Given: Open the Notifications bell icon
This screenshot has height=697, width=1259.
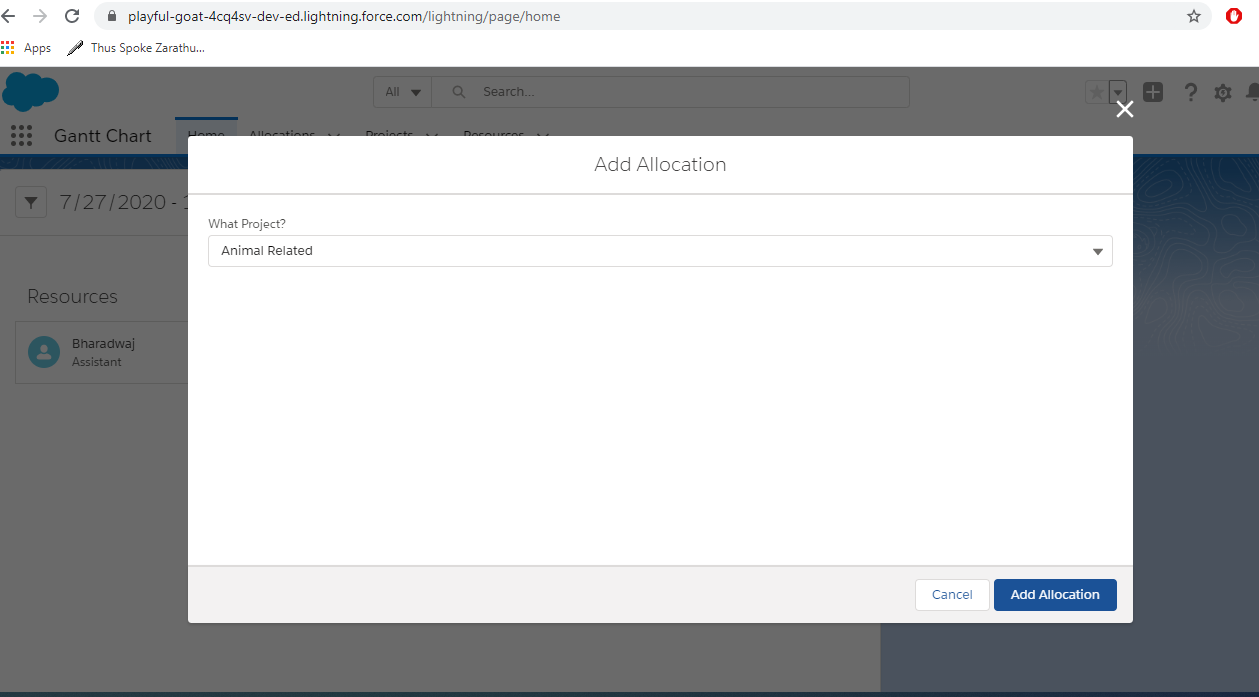Looking at the screenshot, I should (x=1252, y=92).
